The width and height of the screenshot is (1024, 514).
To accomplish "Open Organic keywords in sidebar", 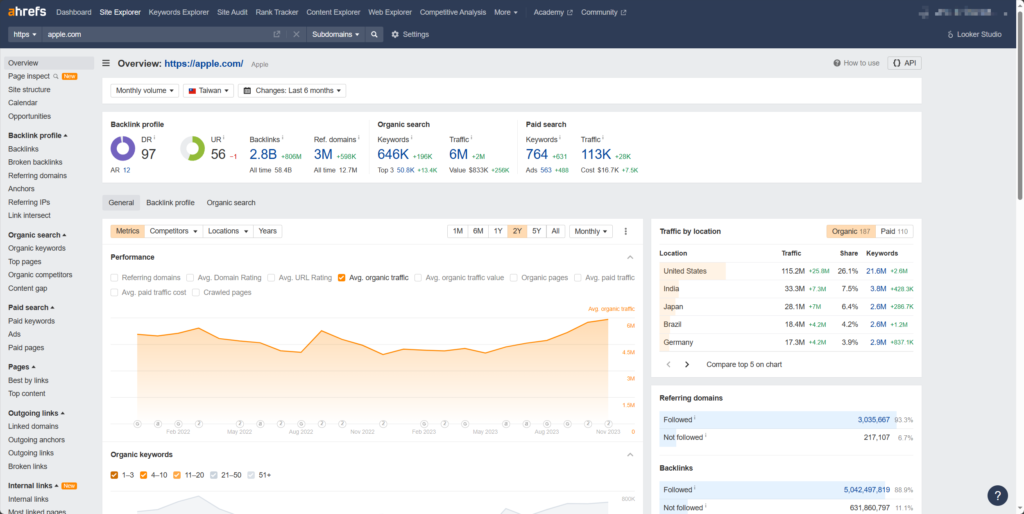I will click(x=37, y=248).
